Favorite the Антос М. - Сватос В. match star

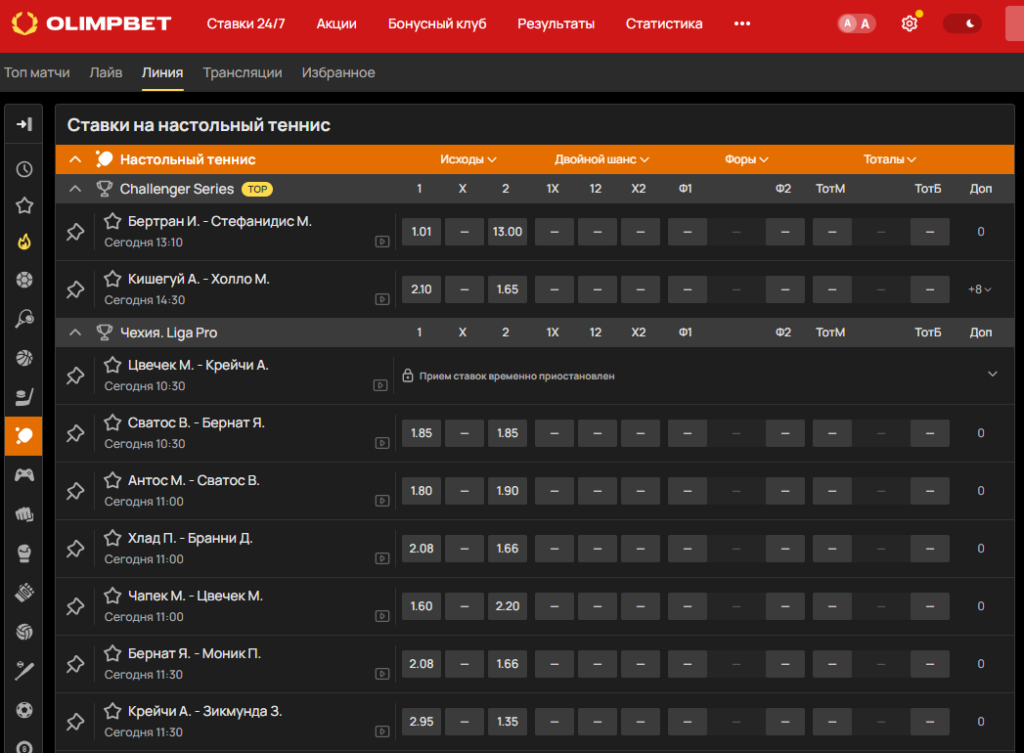[112, 480]
